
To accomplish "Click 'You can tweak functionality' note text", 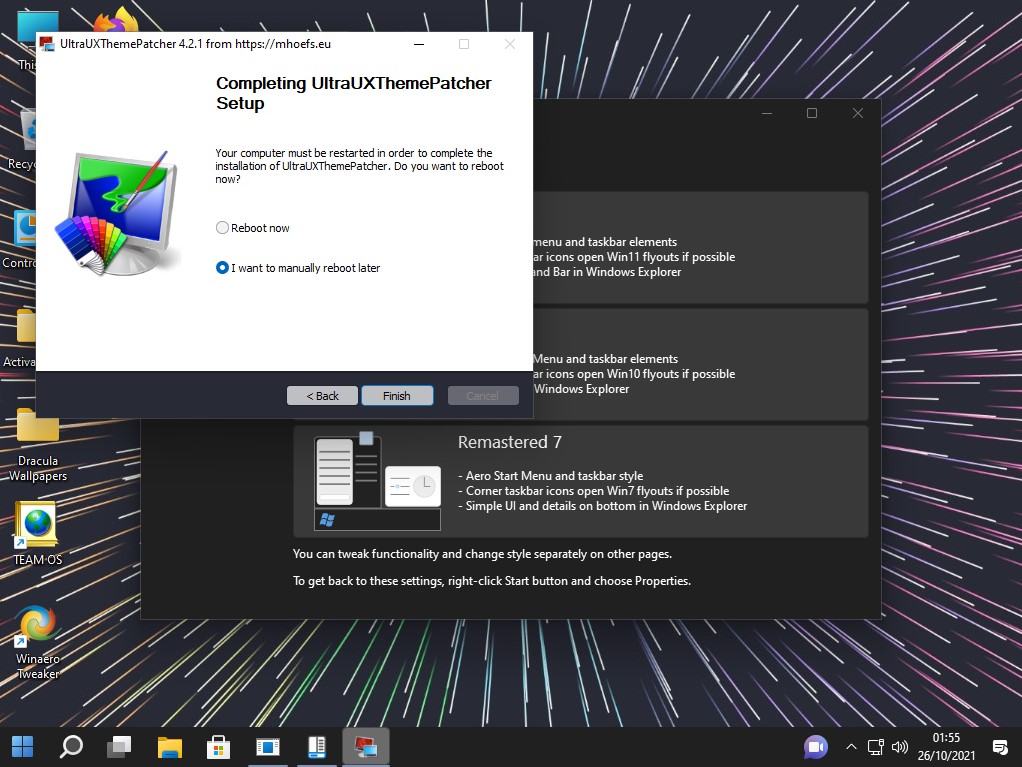I will pyautogui.click(x=482, y=554).
